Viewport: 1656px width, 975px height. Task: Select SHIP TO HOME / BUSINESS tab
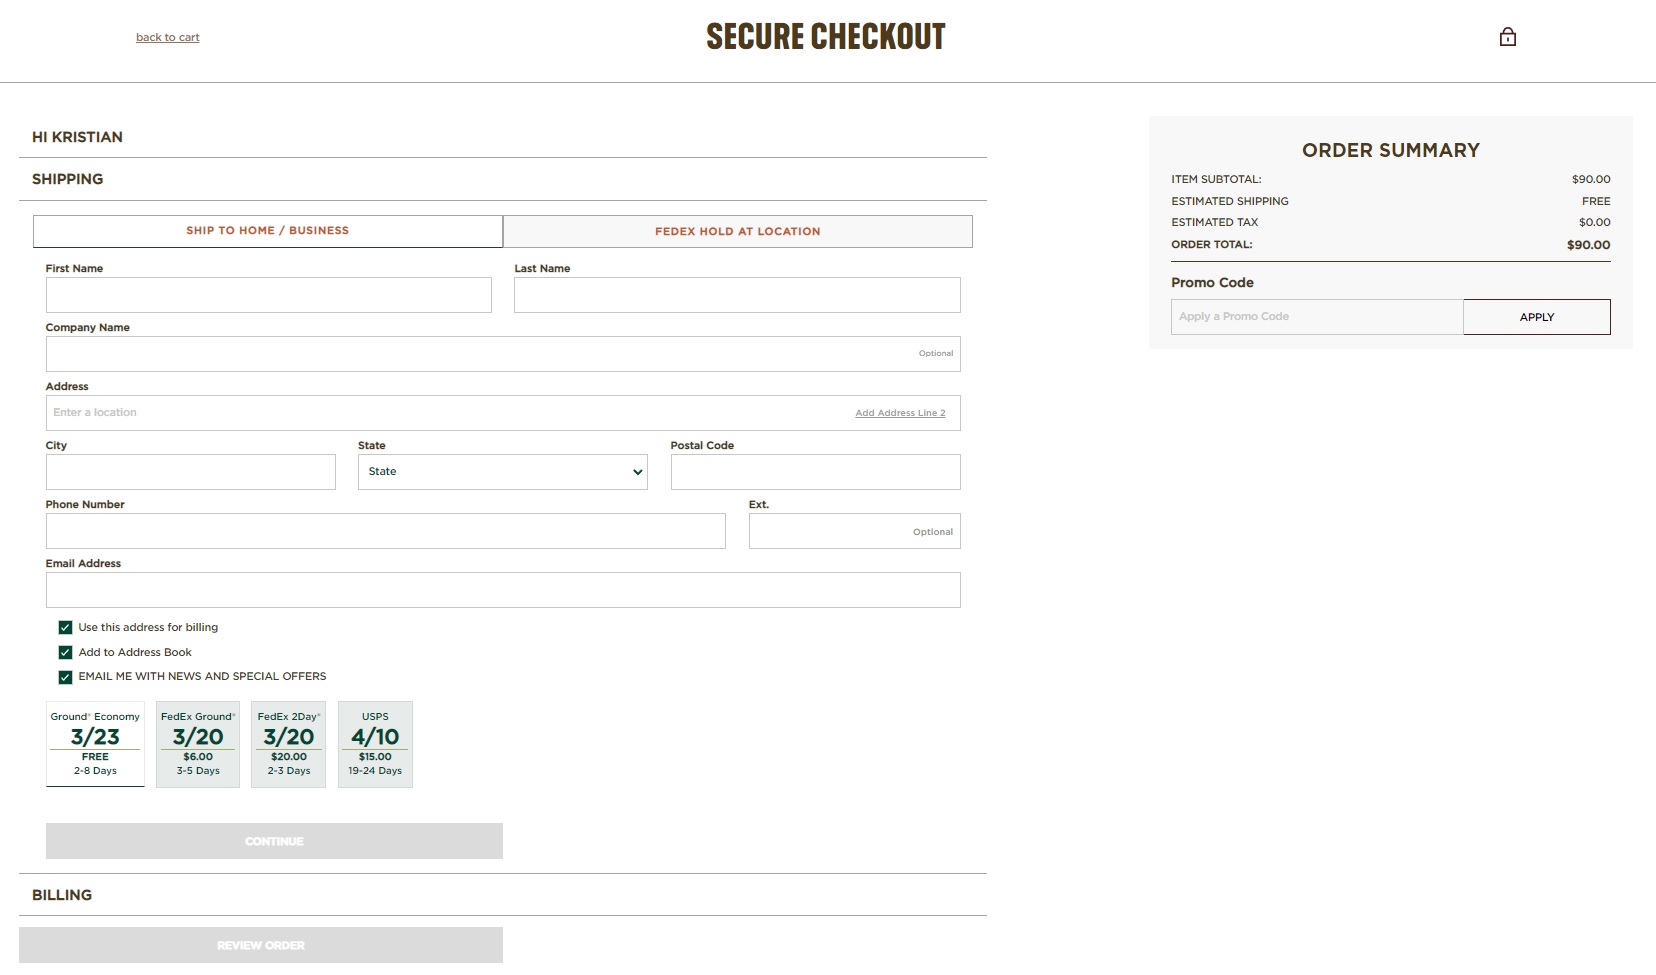[267, 230]
